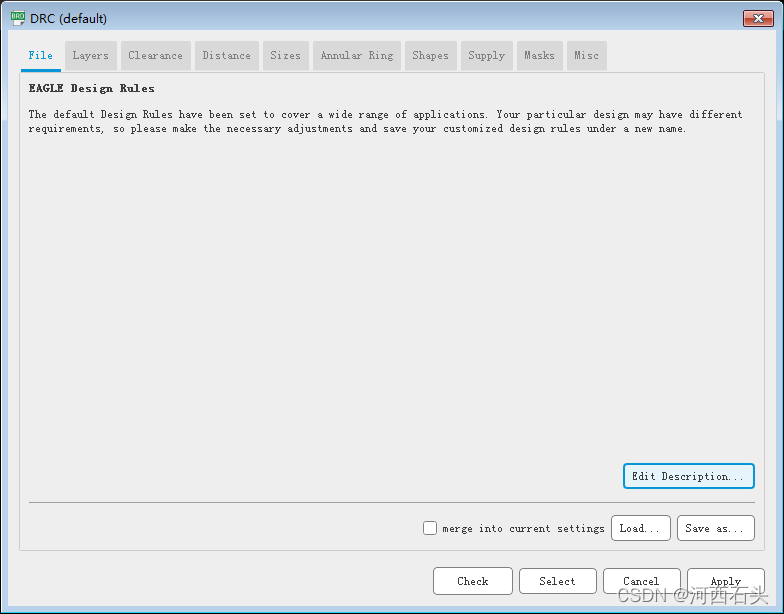Switch to the Annular Ring tab
Viewport: 784px width, 614px height.
coord(357,56)
